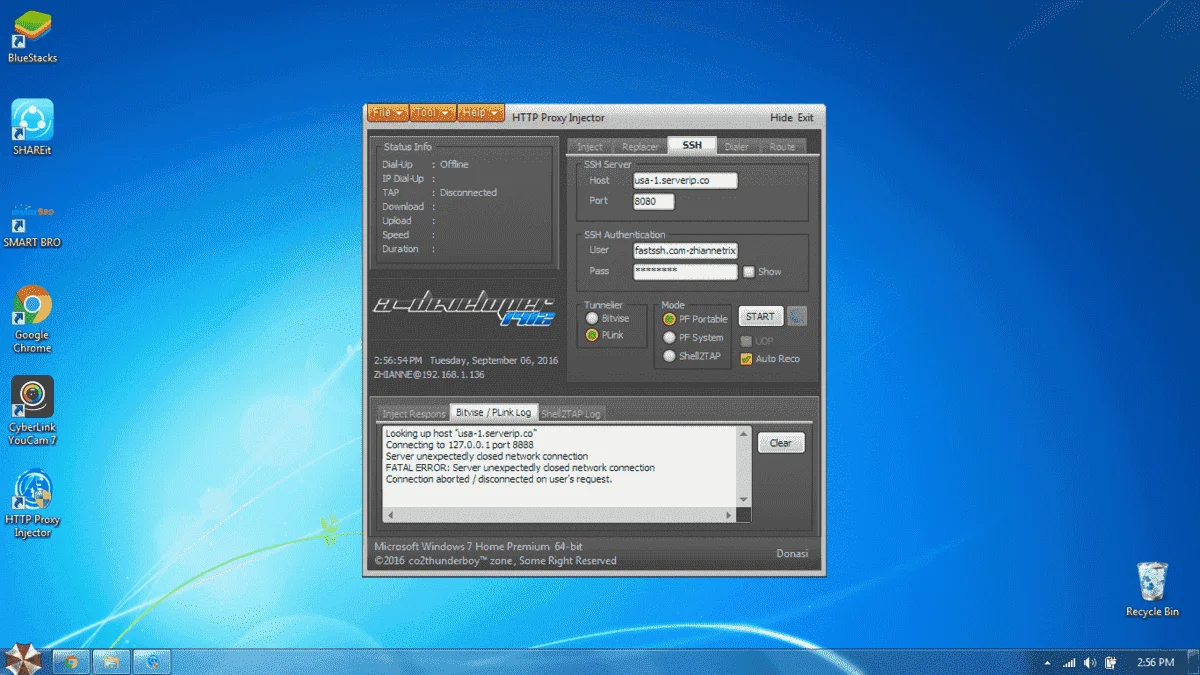This screenshot has height=675, width=1200.
Task: Focus the SSH Pass field
Action: 685,271
